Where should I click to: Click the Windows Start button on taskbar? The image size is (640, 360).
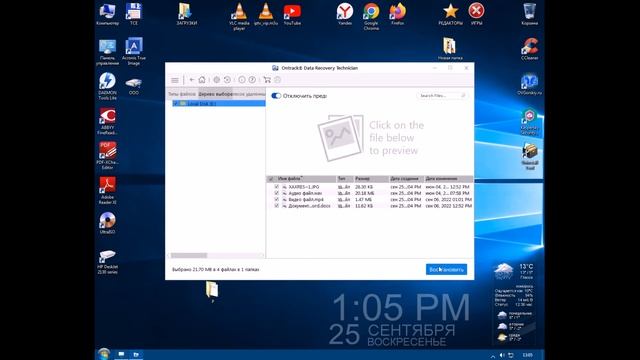(104, 354)
